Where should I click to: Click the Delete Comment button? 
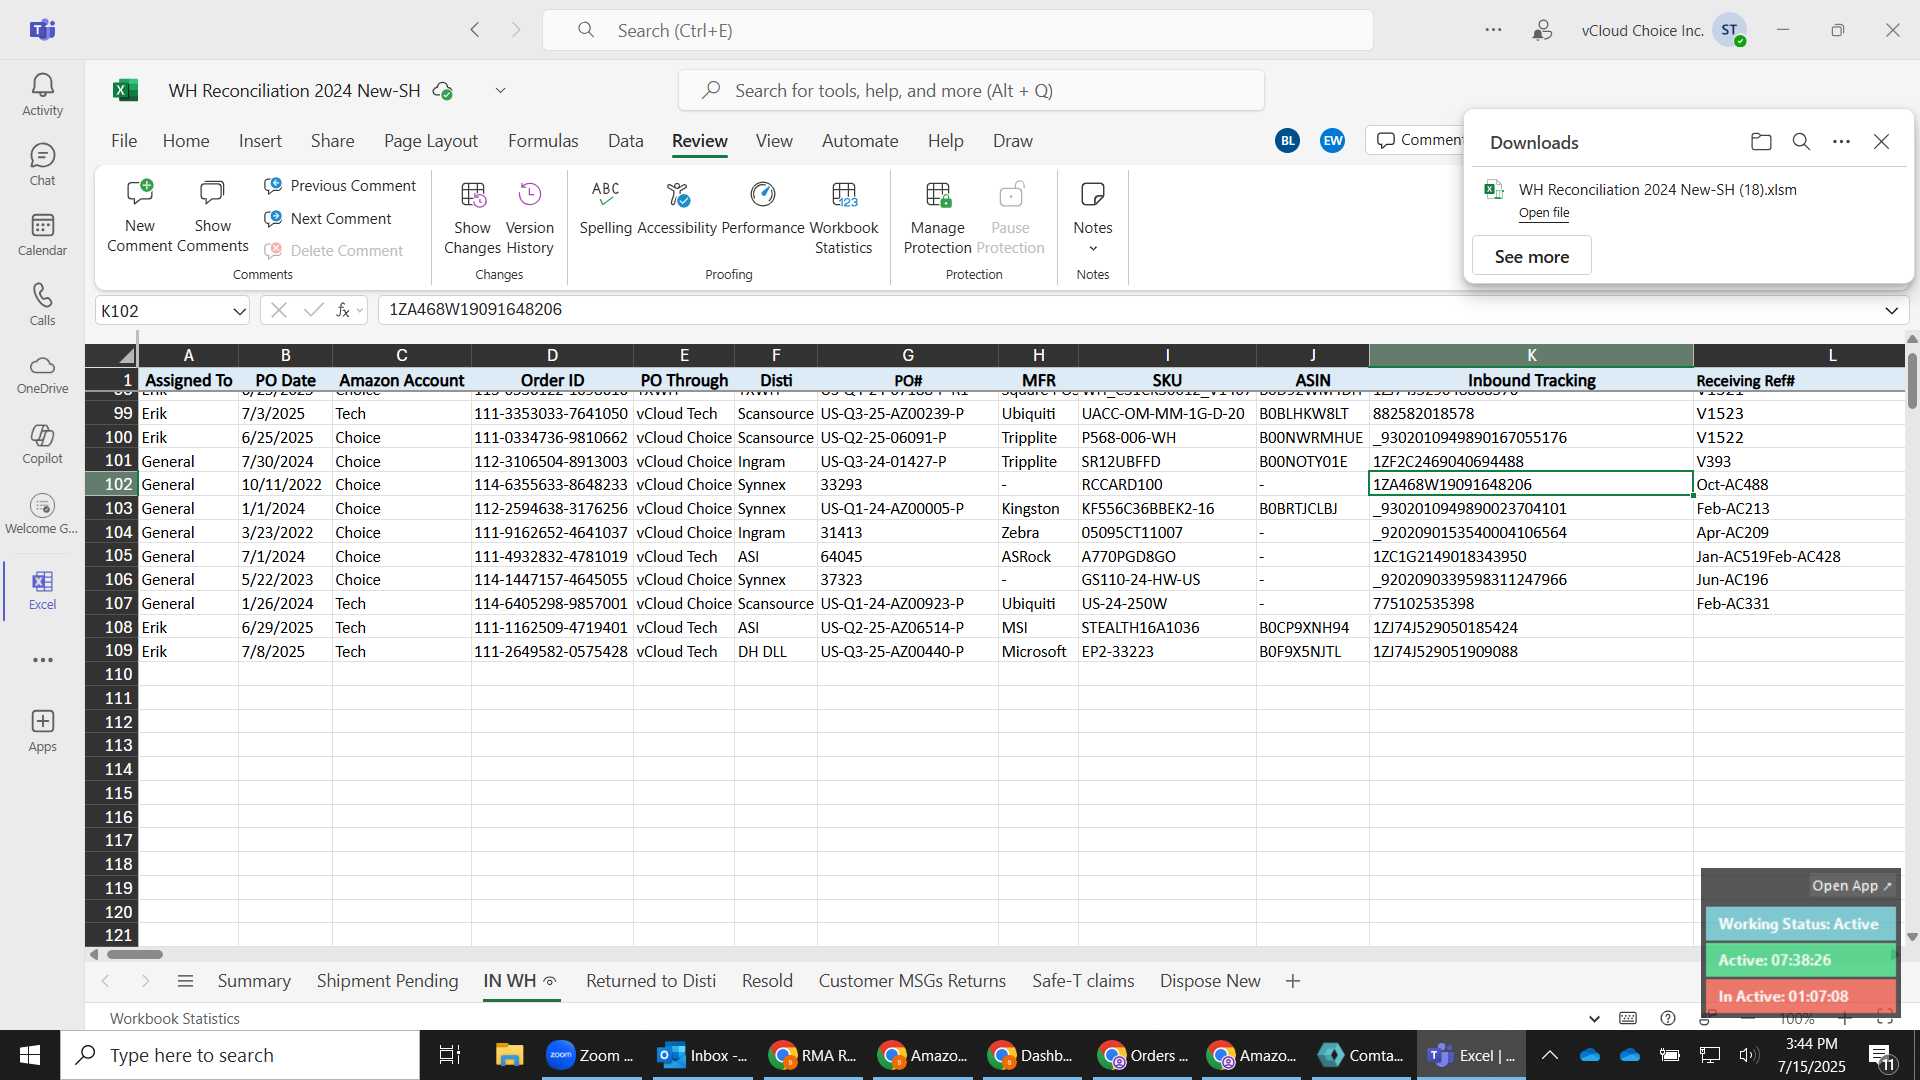(334, 251)
